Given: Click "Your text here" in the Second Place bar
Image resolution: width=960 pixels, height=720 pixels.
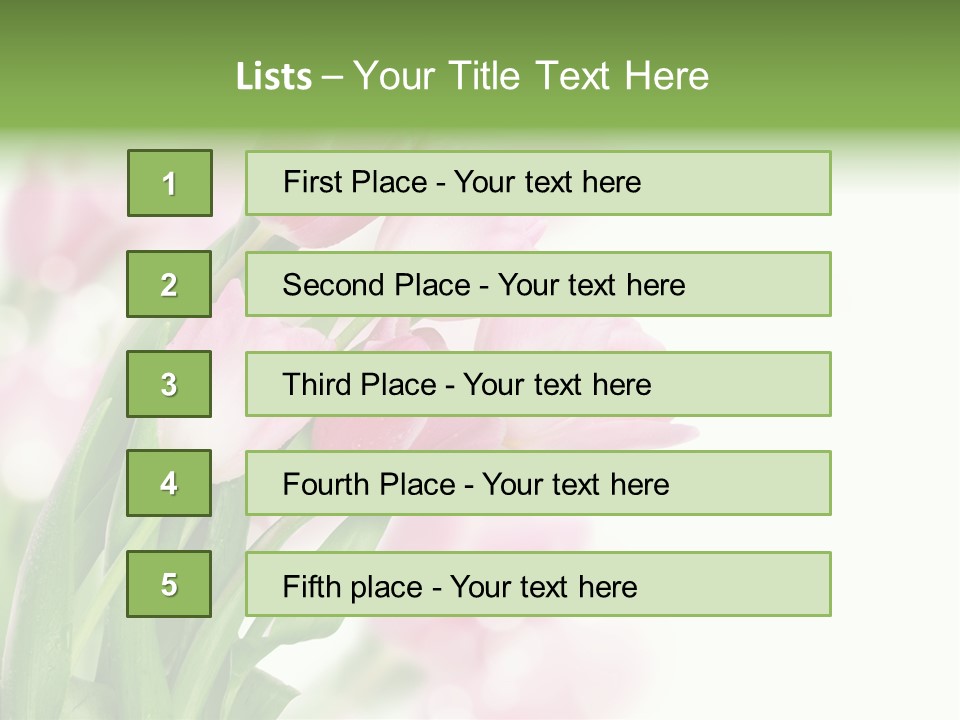Looking at the screenshot, I should tap(591, 285).
